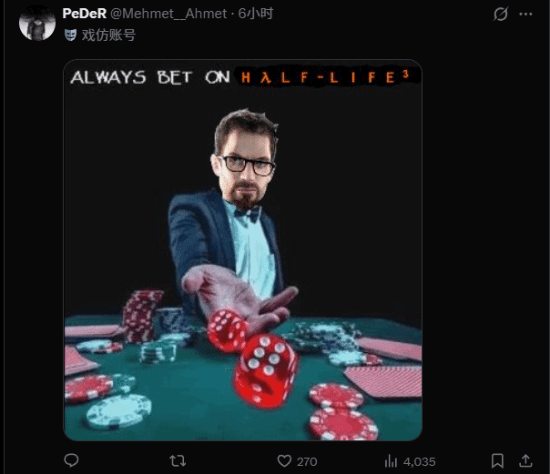Open the Half-Life 3 meme image
The image size is (550, 474).
coord(243,250)
